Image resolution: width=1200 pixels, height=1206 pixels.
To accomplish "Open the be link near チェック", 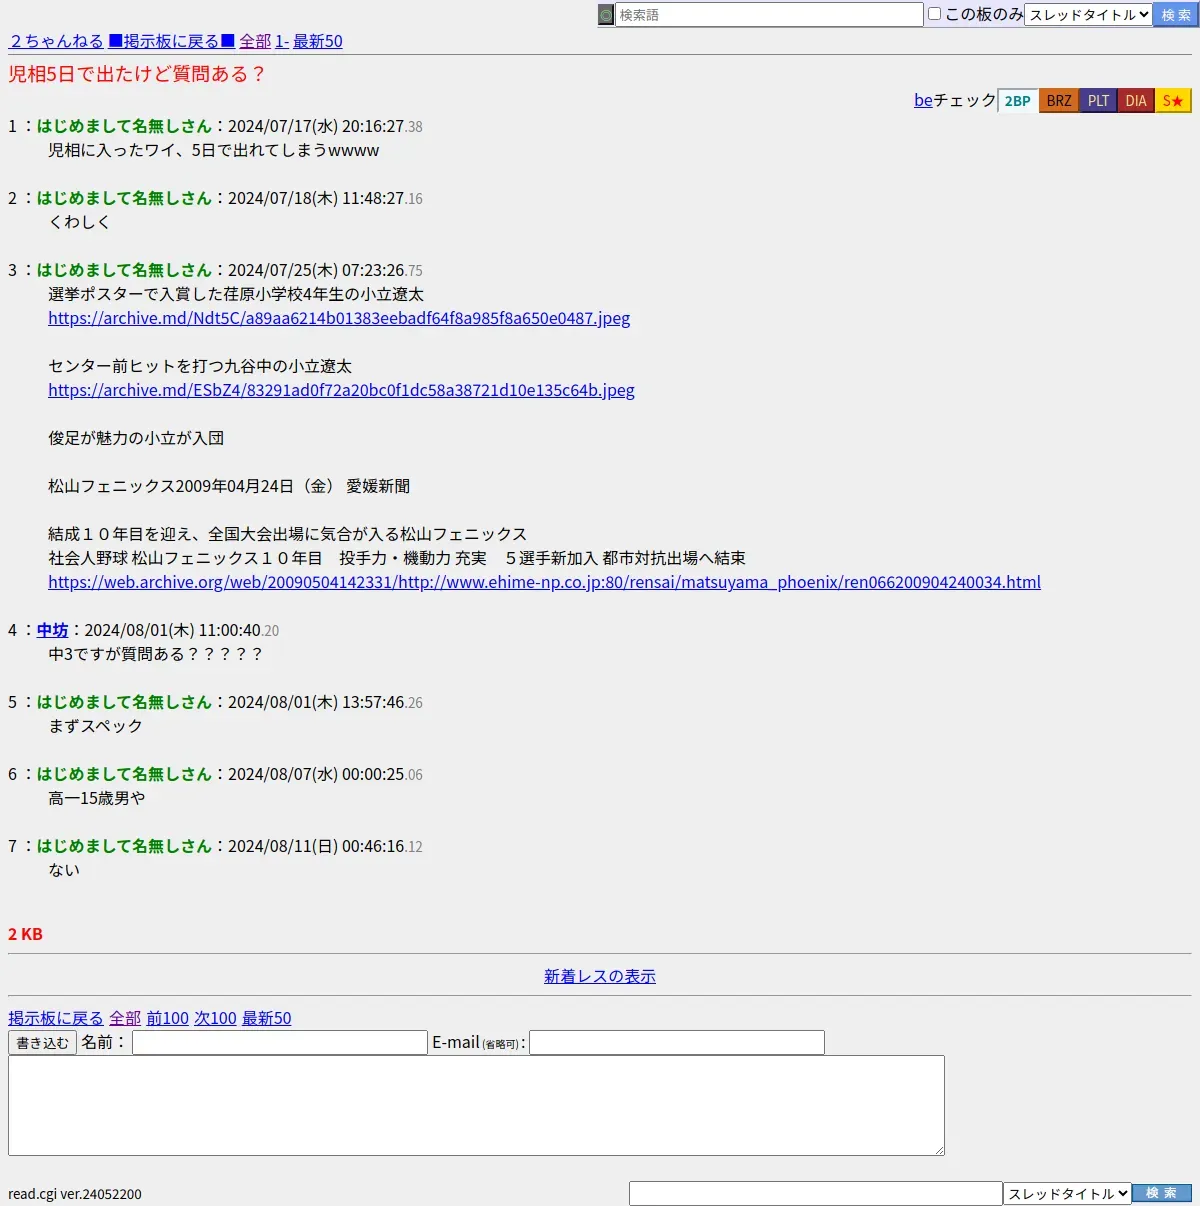I will (x=923, y=100).
